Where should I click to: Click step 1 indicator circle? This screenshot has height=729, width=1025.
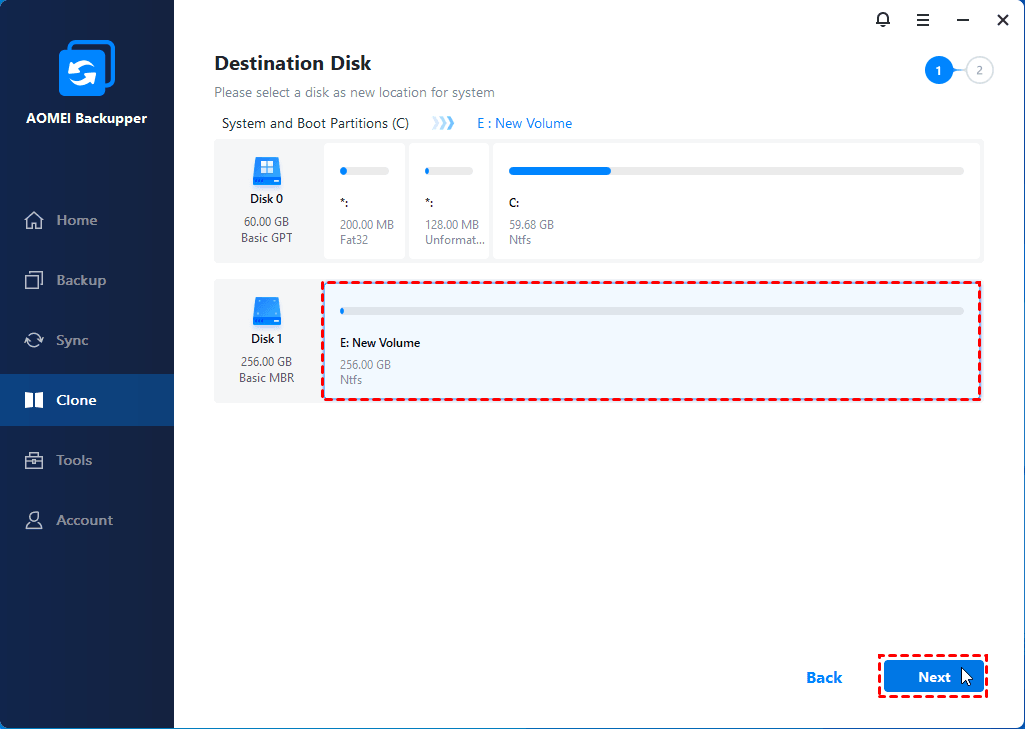coord(939,71)
